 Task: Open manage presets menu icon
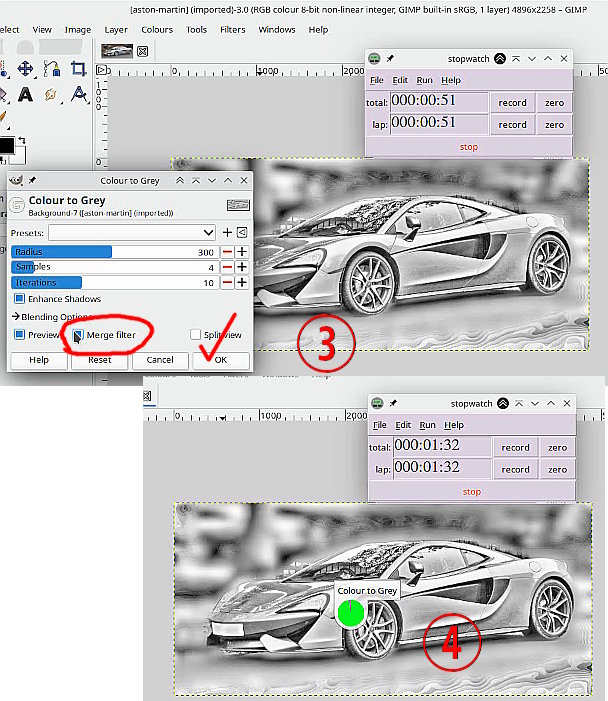pyautogui.click(x=242, y=232)
